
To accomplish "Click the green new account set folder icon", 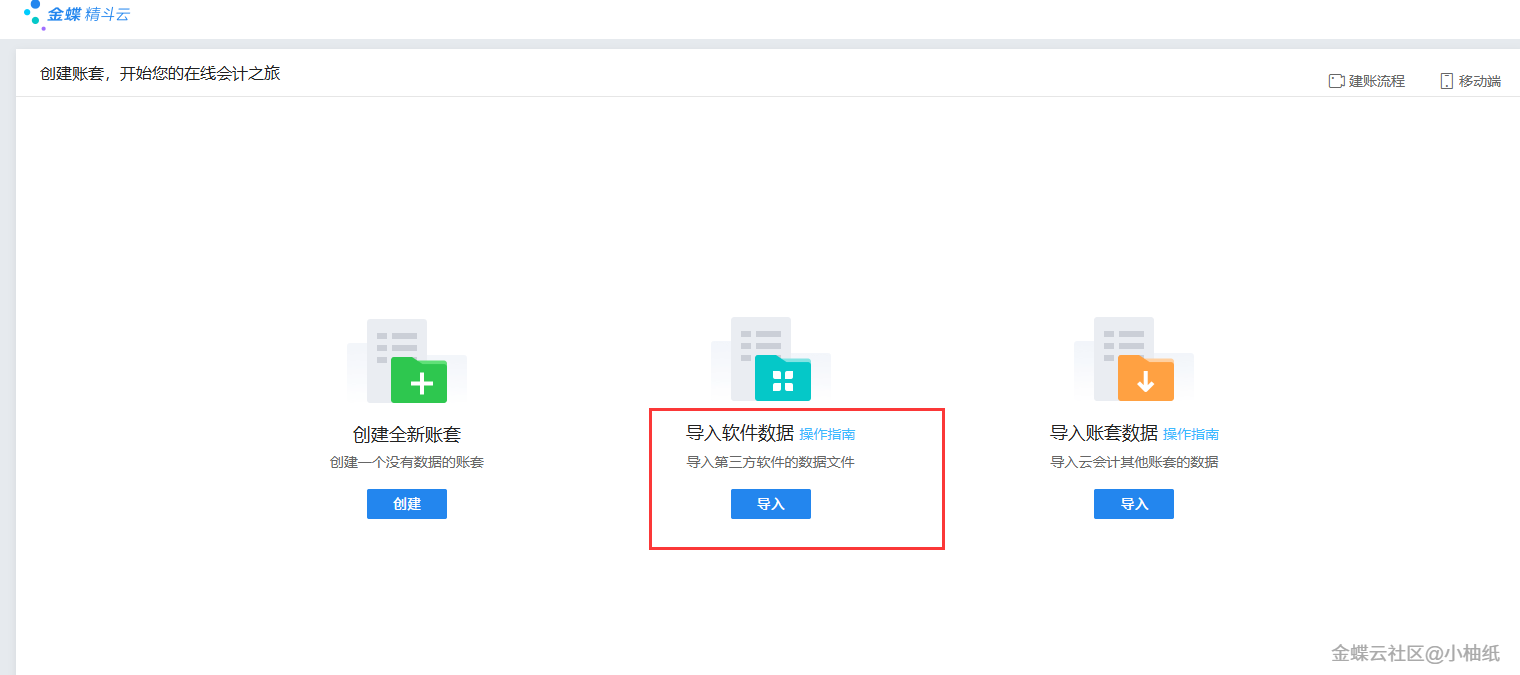I will (x=418, y=379).
